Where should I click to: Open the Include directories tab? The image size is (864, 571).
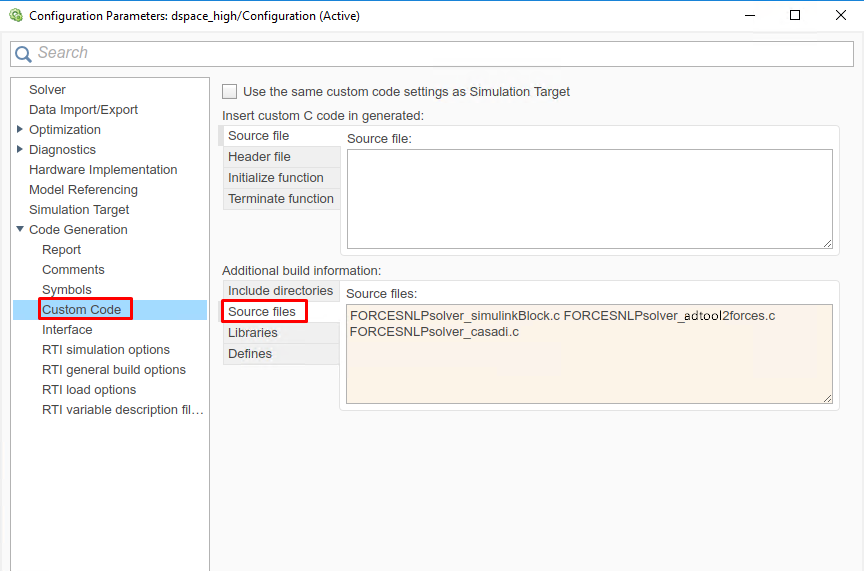280,291
